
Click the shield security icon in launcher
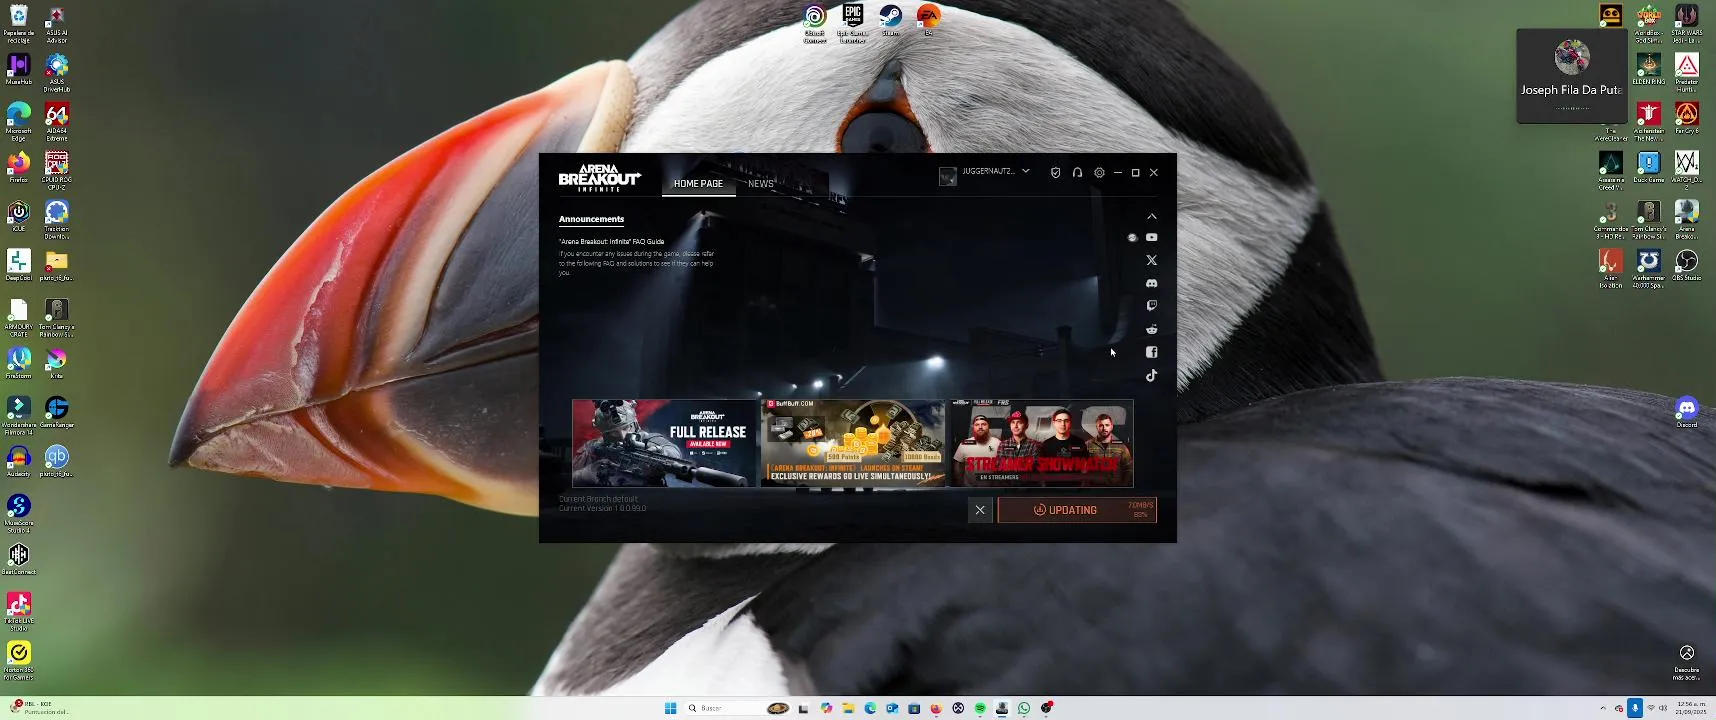coord(1055,172)
